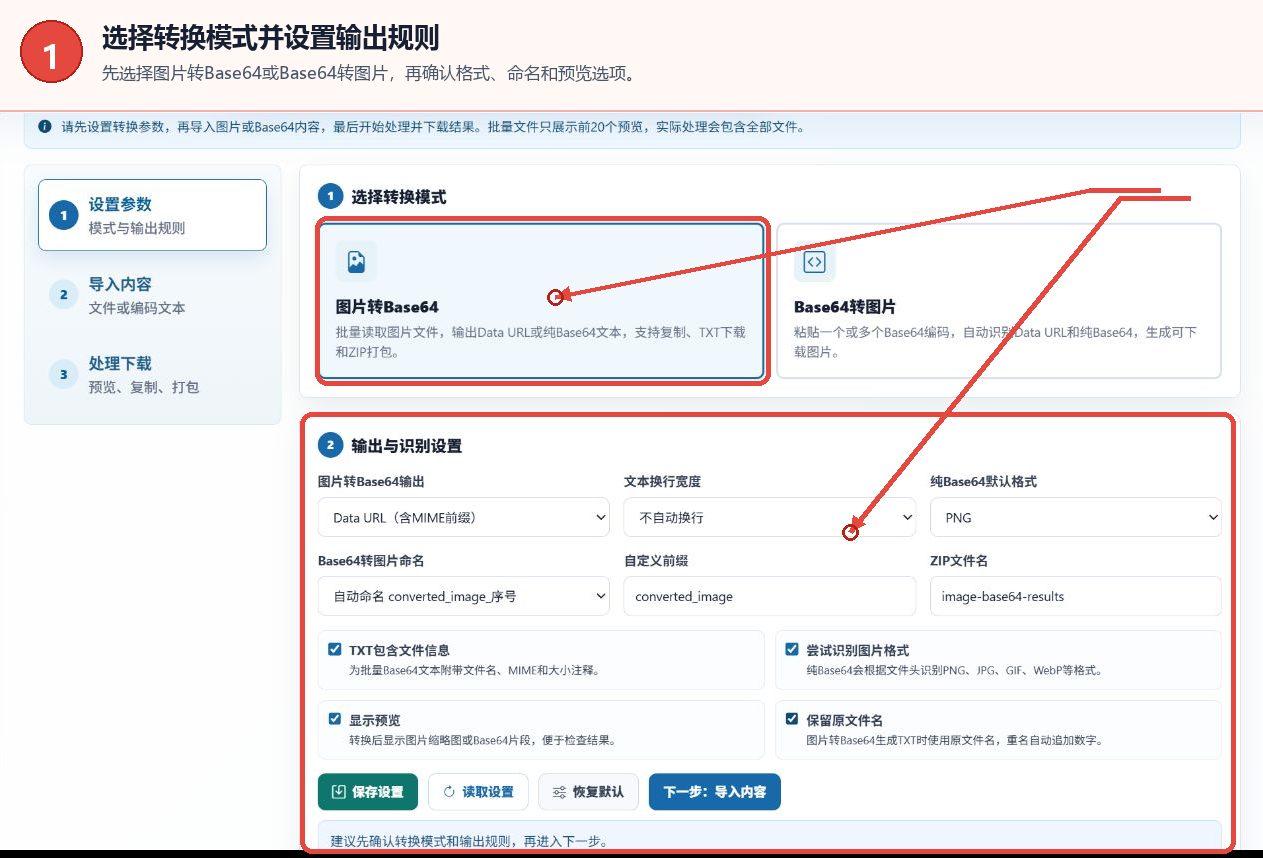The width and height of the screenshot is (1263, 858).
Task: Go to step 1 设置参数 in sidebar
Action: point(152,215)
